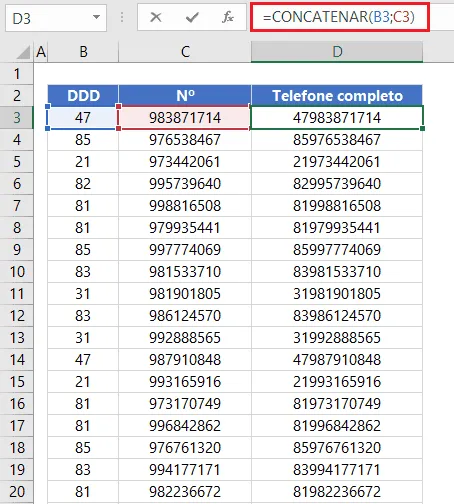This screenshot has height=504, width=454.
Task: Select row 1 header
Action: pos(17,74)
